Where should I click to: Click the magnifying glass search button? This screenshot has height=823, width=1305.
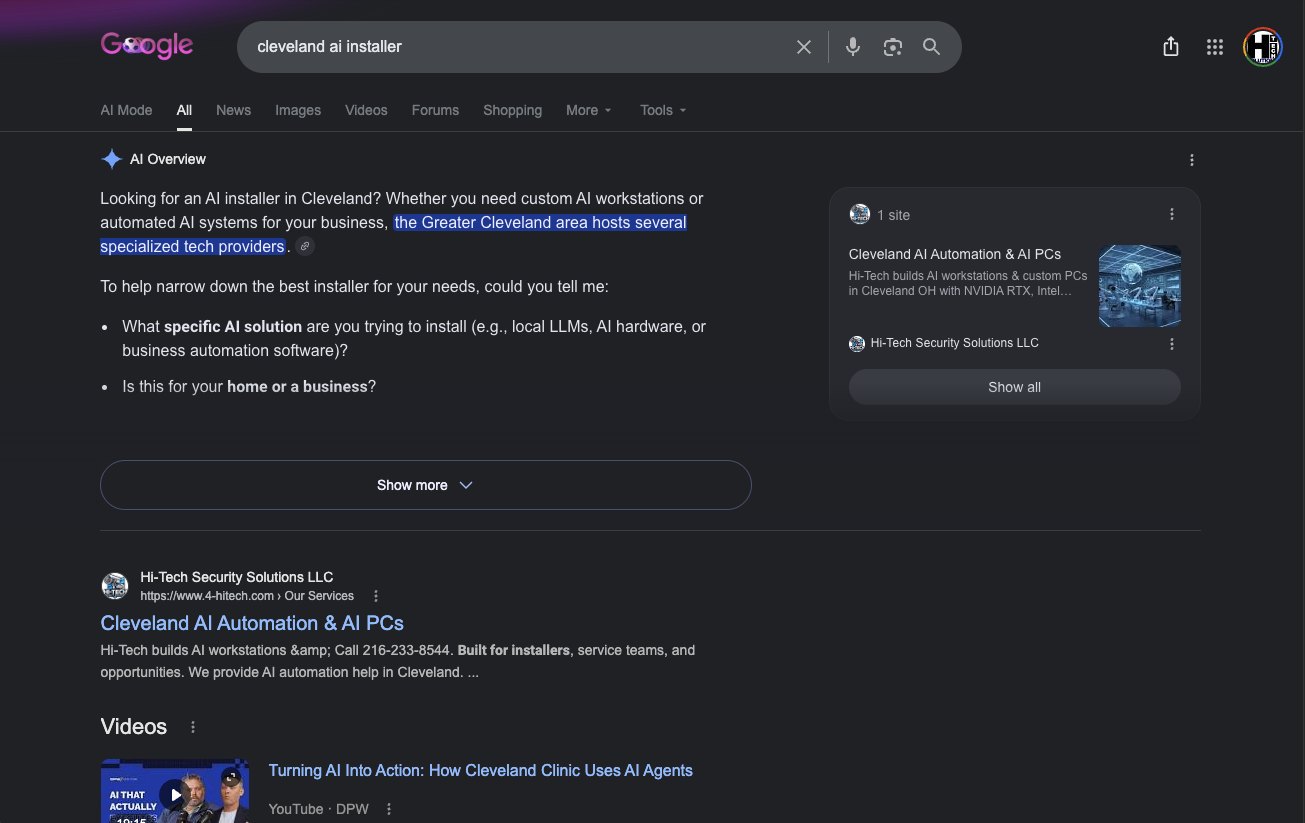[x=932, y=47]
